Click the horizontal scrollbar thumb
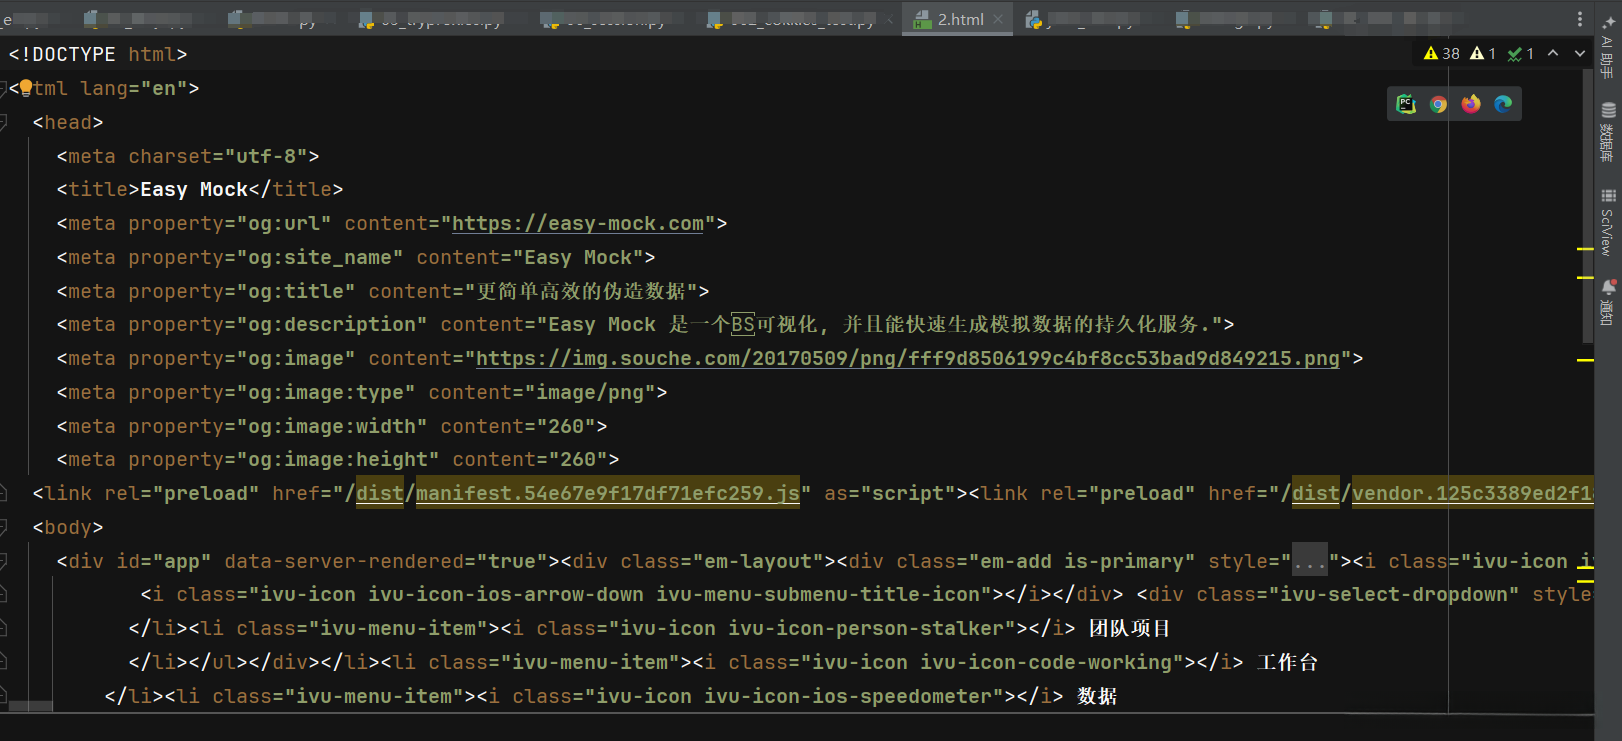 (30, 706)
